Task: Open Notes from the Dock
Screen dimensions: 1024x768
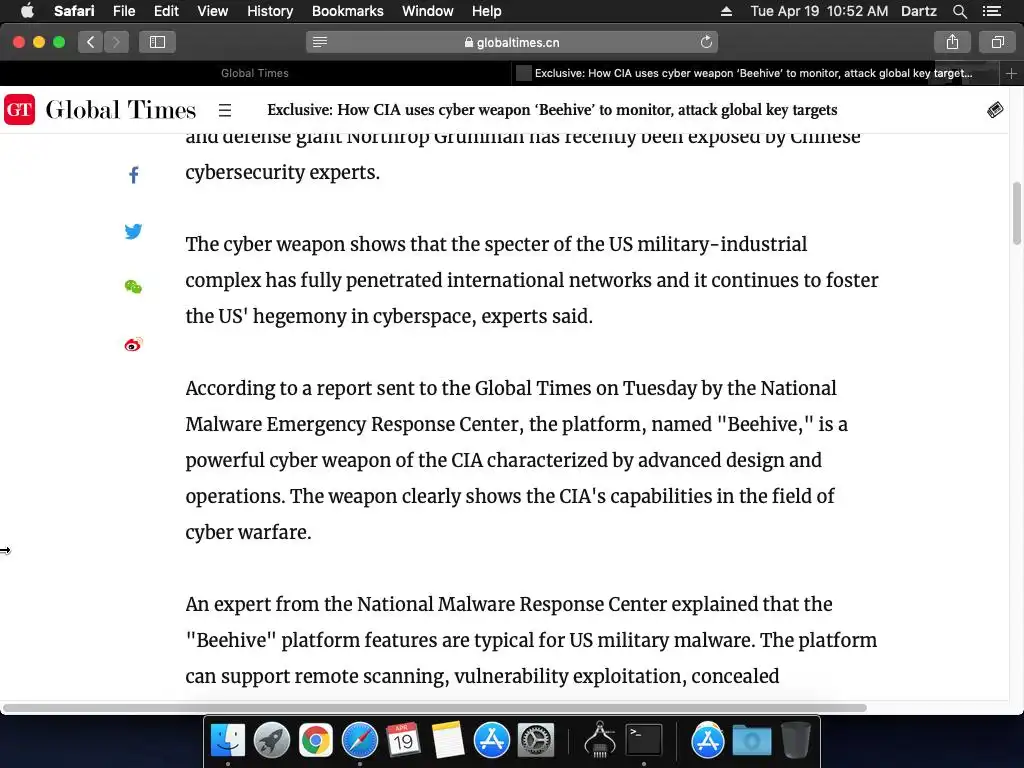Action: [447, 741]
